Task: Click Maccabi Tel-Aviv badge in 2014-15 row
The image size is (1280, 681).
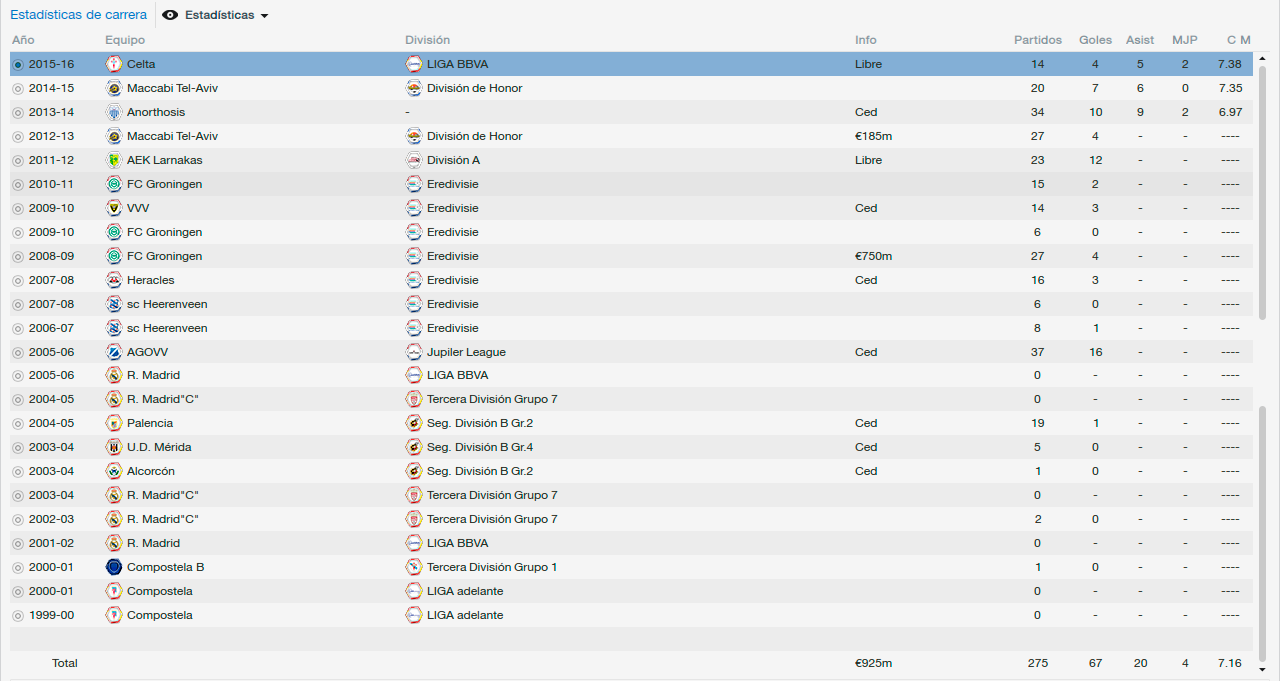Action: (x=114, y=88)
